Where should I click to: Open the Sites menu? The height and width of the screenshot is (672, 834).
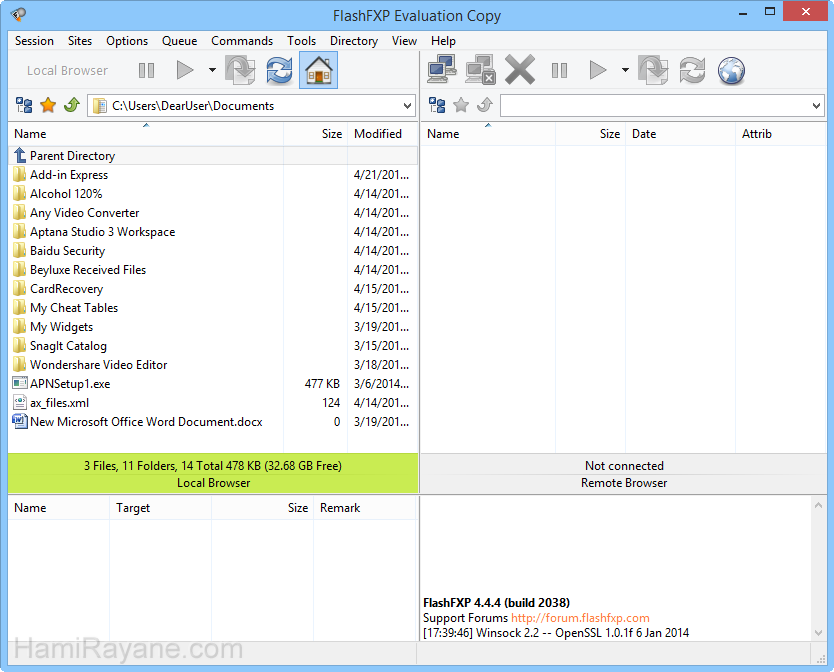coord(80,41)
